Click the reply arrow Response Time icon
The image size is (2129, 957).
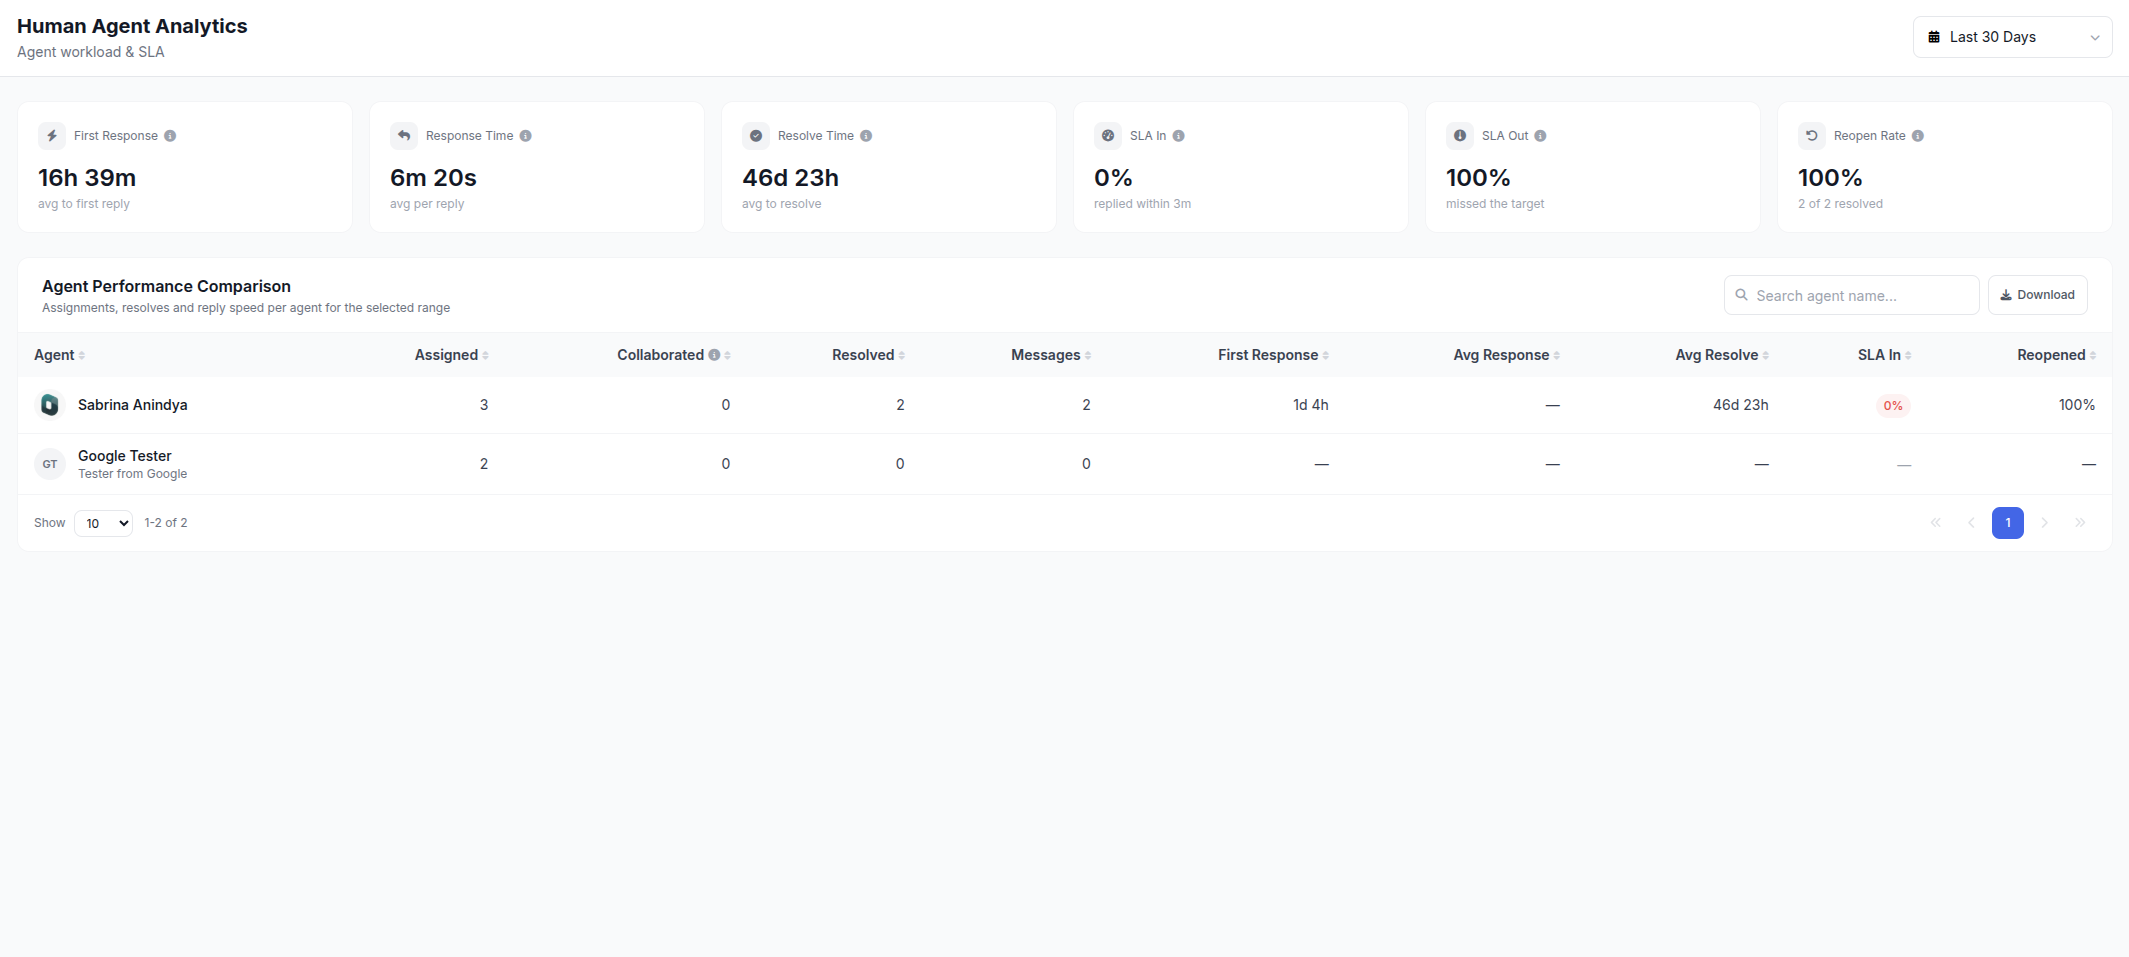click(404, 136)
